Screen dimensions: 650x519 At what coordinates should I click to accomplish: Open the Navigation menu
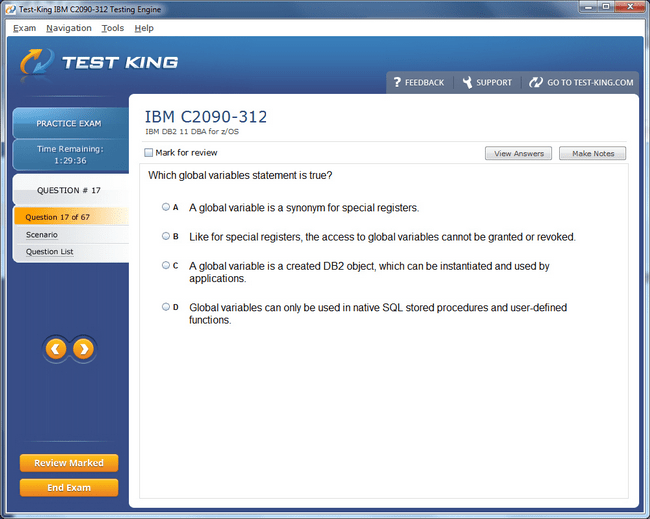coord(69,28)
